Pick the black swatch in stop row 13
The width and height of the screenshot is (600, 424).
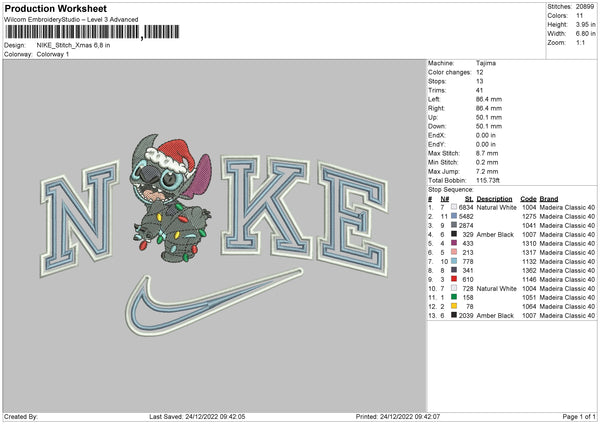454,315
